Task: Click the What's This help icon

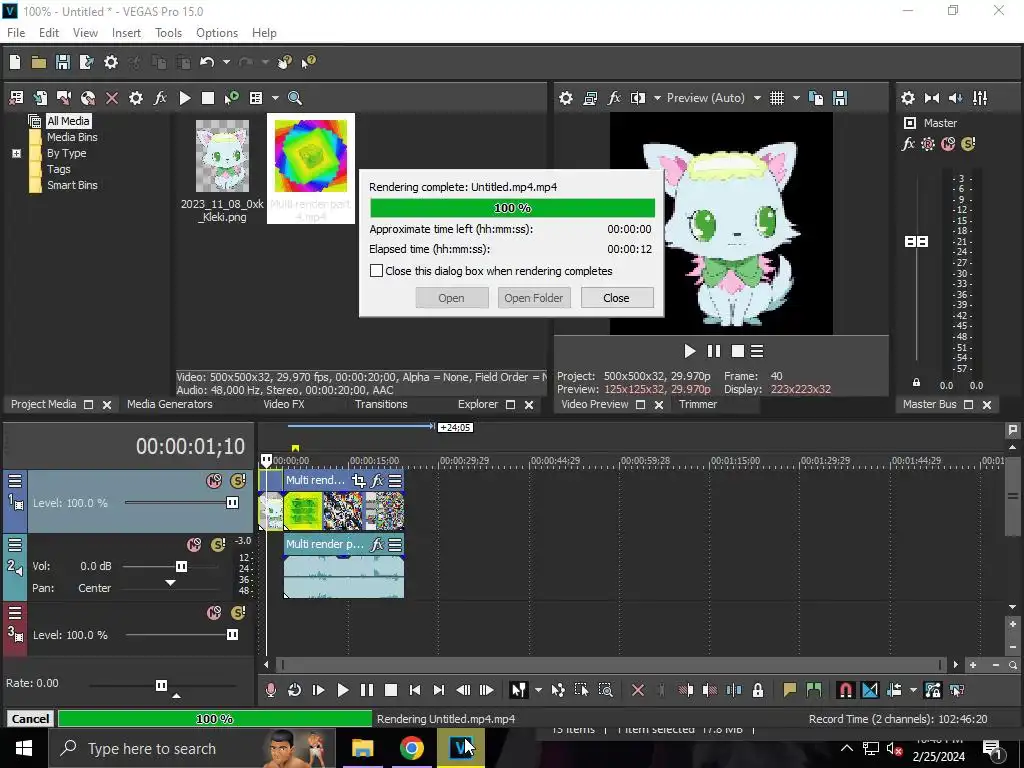Action: tap(308, 62)
